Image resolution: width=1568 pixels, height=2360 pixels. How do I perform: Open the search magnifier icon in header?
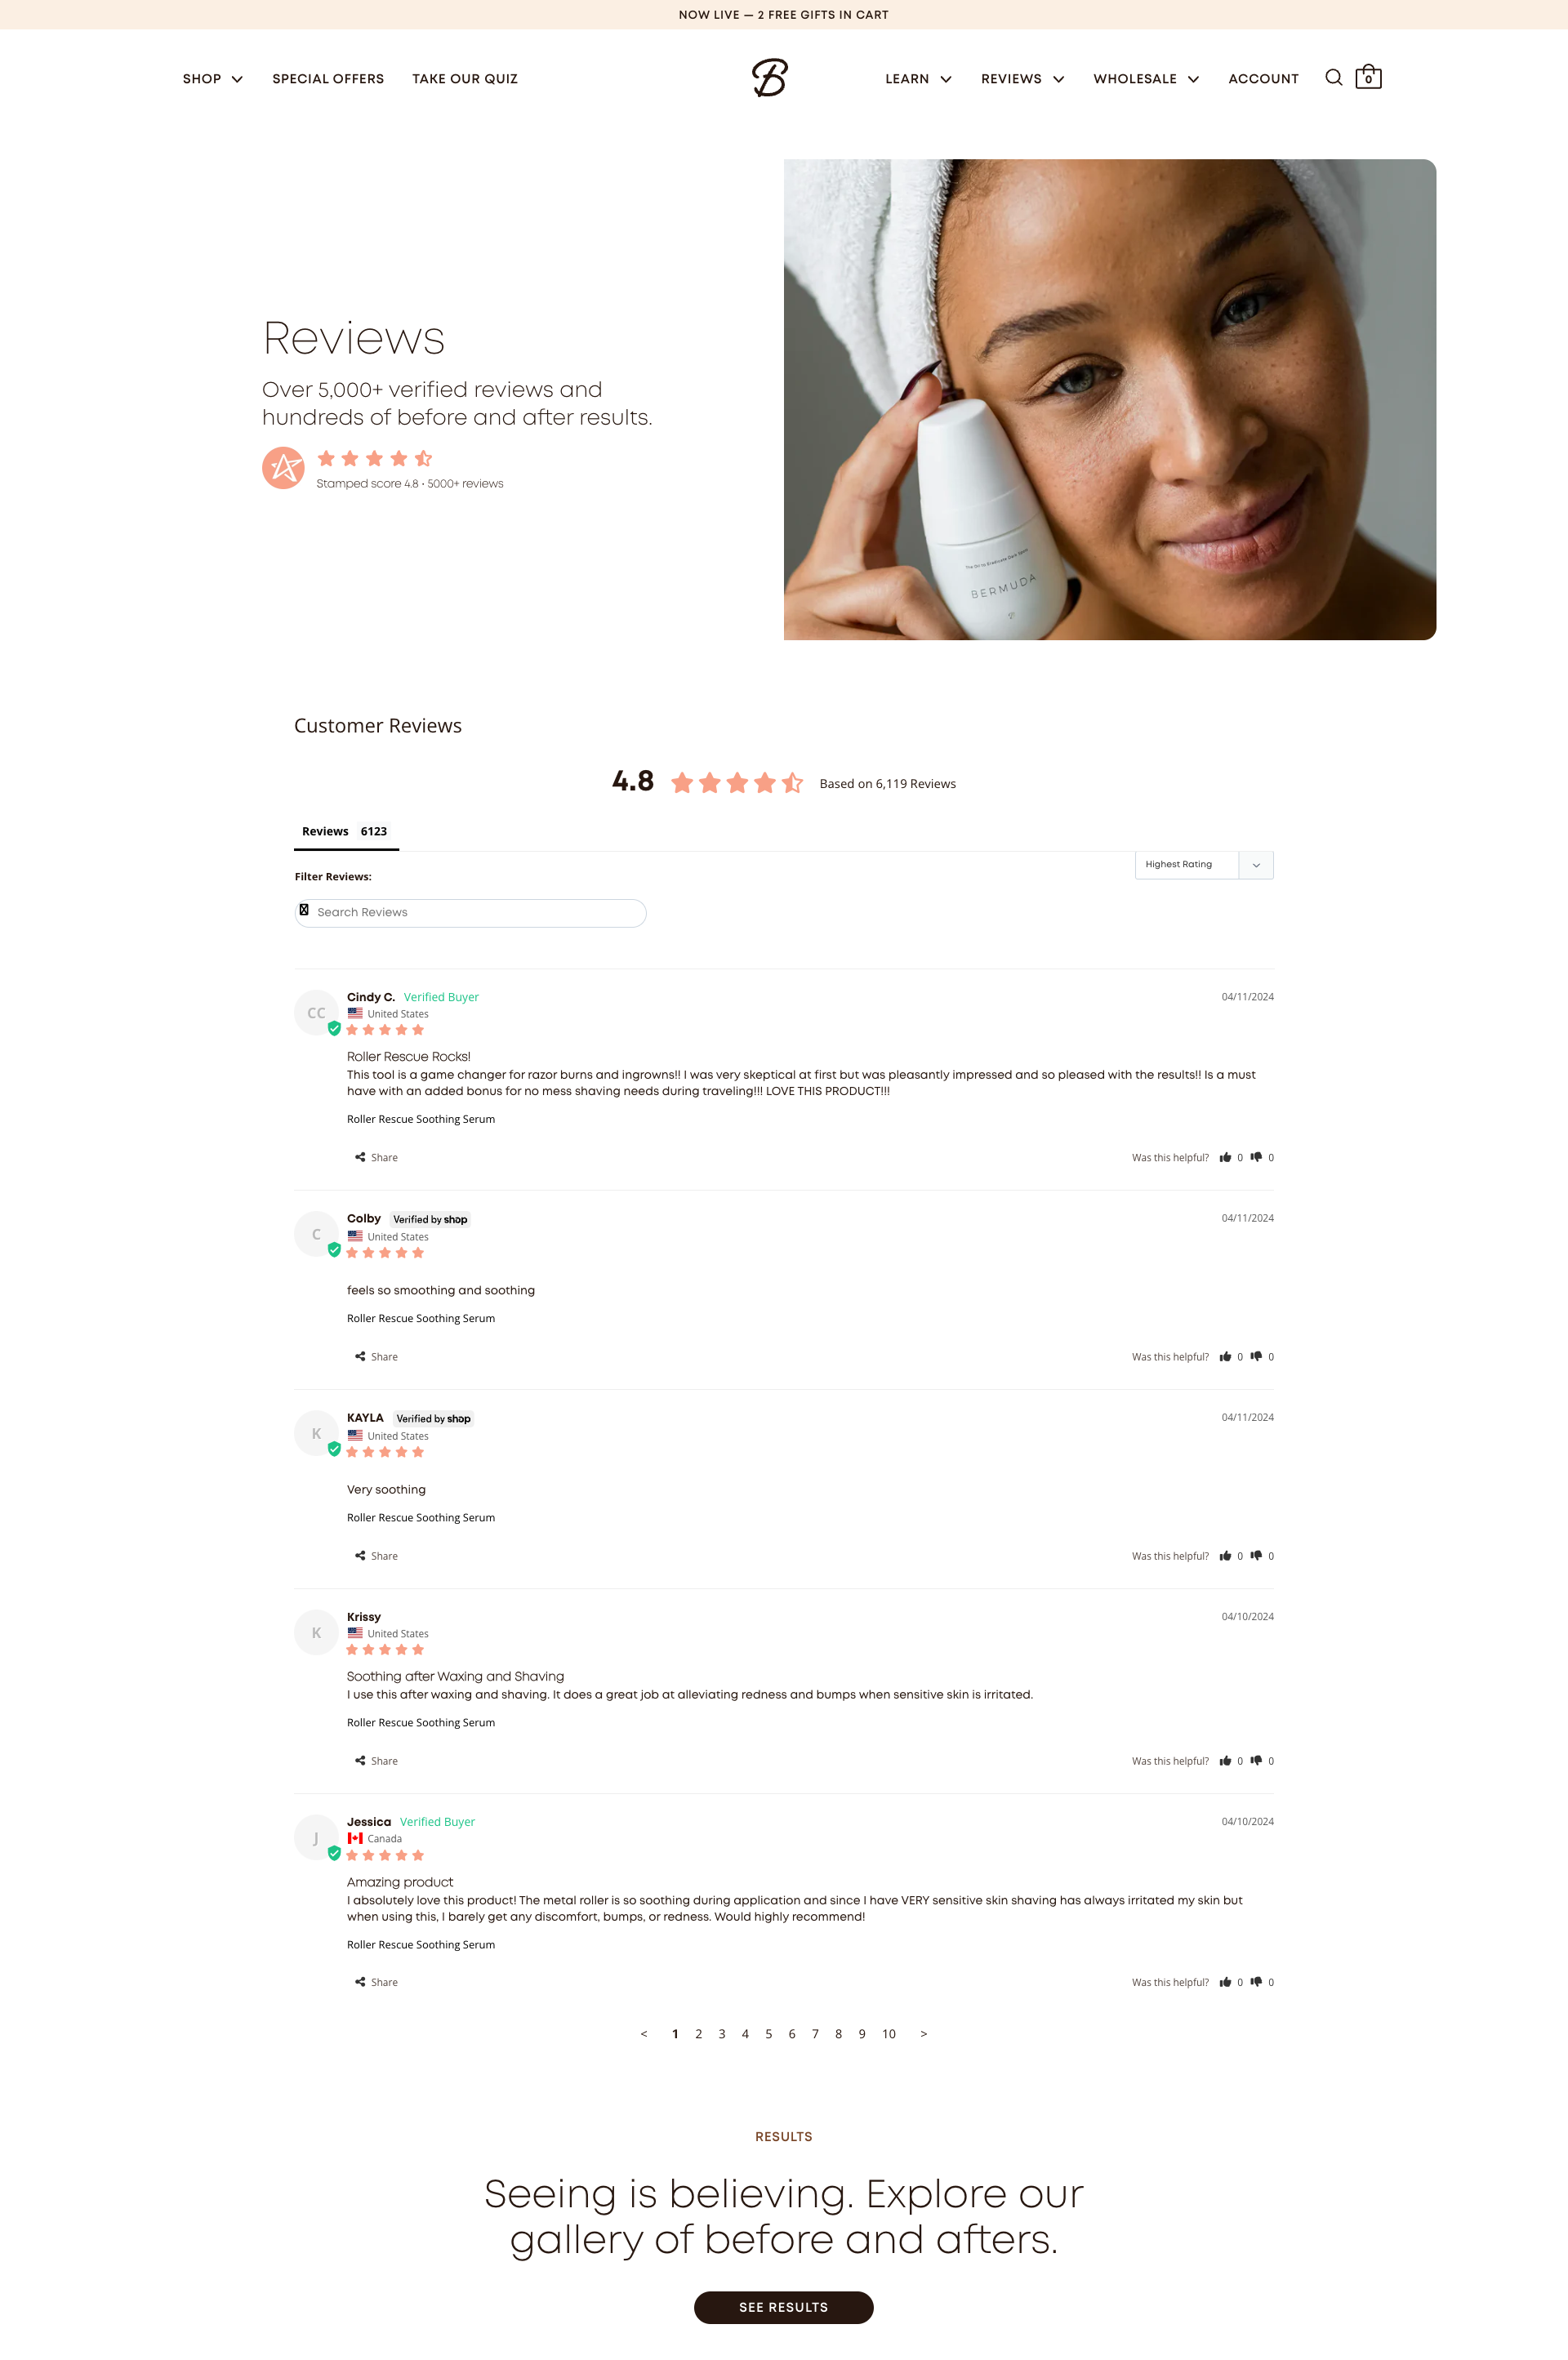1333,78
